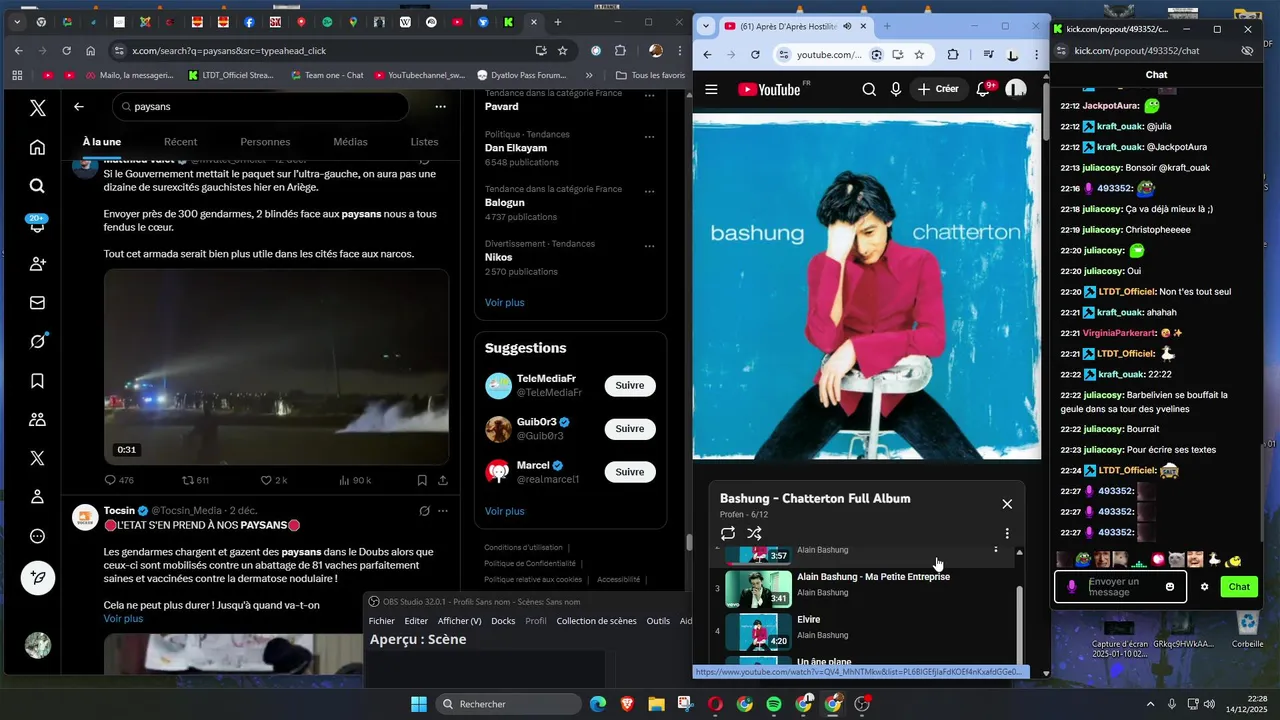Open Docks menu in OBS Studio
This screenshot has height=720, width=1280.
point(503,621)
